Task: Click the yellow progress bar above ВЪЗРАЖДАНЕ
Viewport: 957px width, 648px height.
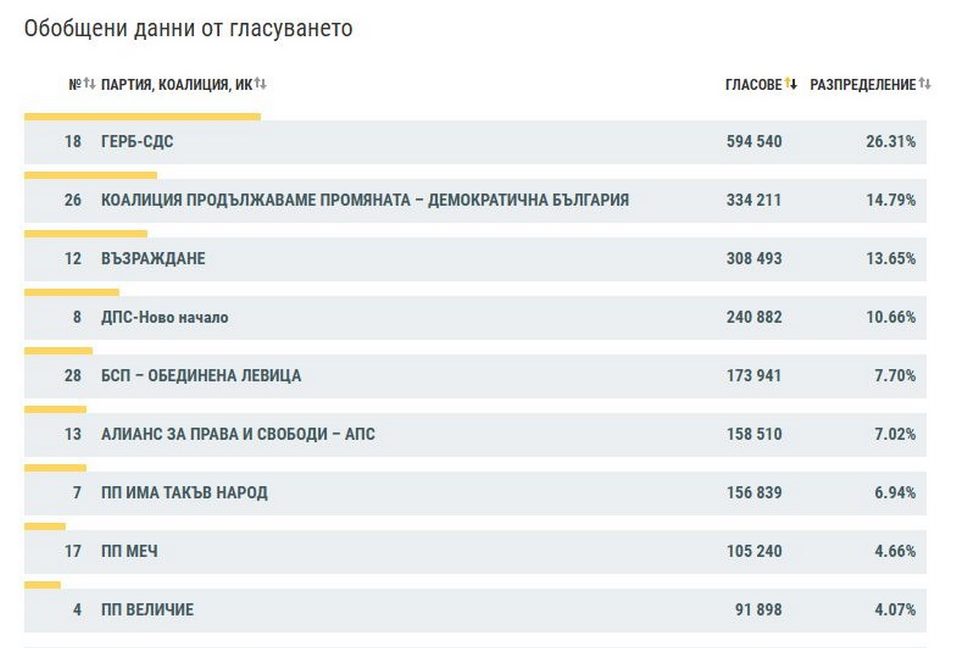Action: [x=85, y=234]
